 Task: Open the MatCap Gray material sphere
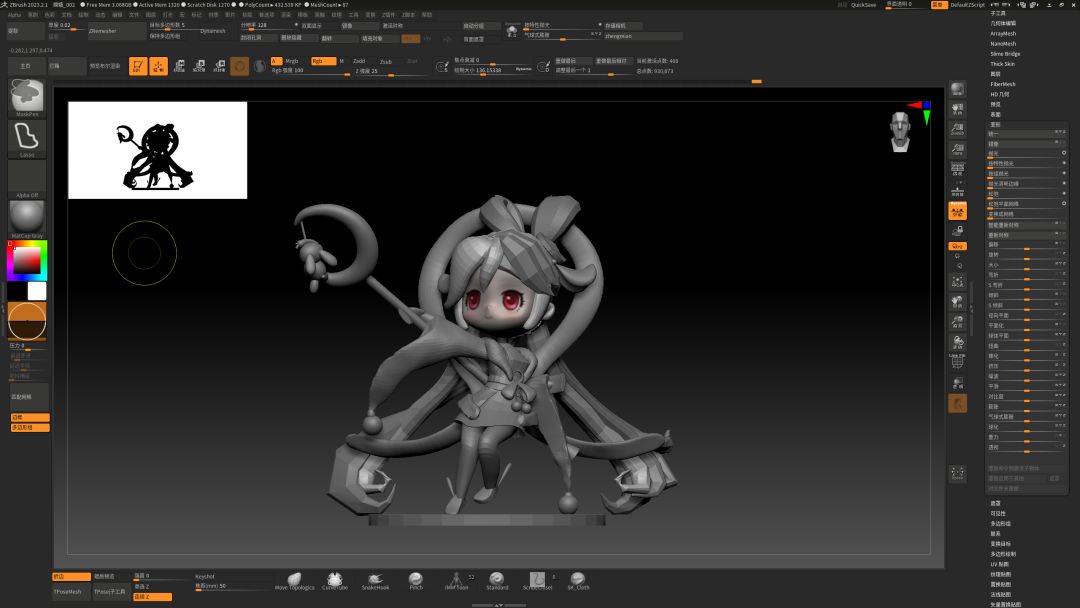pyautogui.click(x=27, y=220)
